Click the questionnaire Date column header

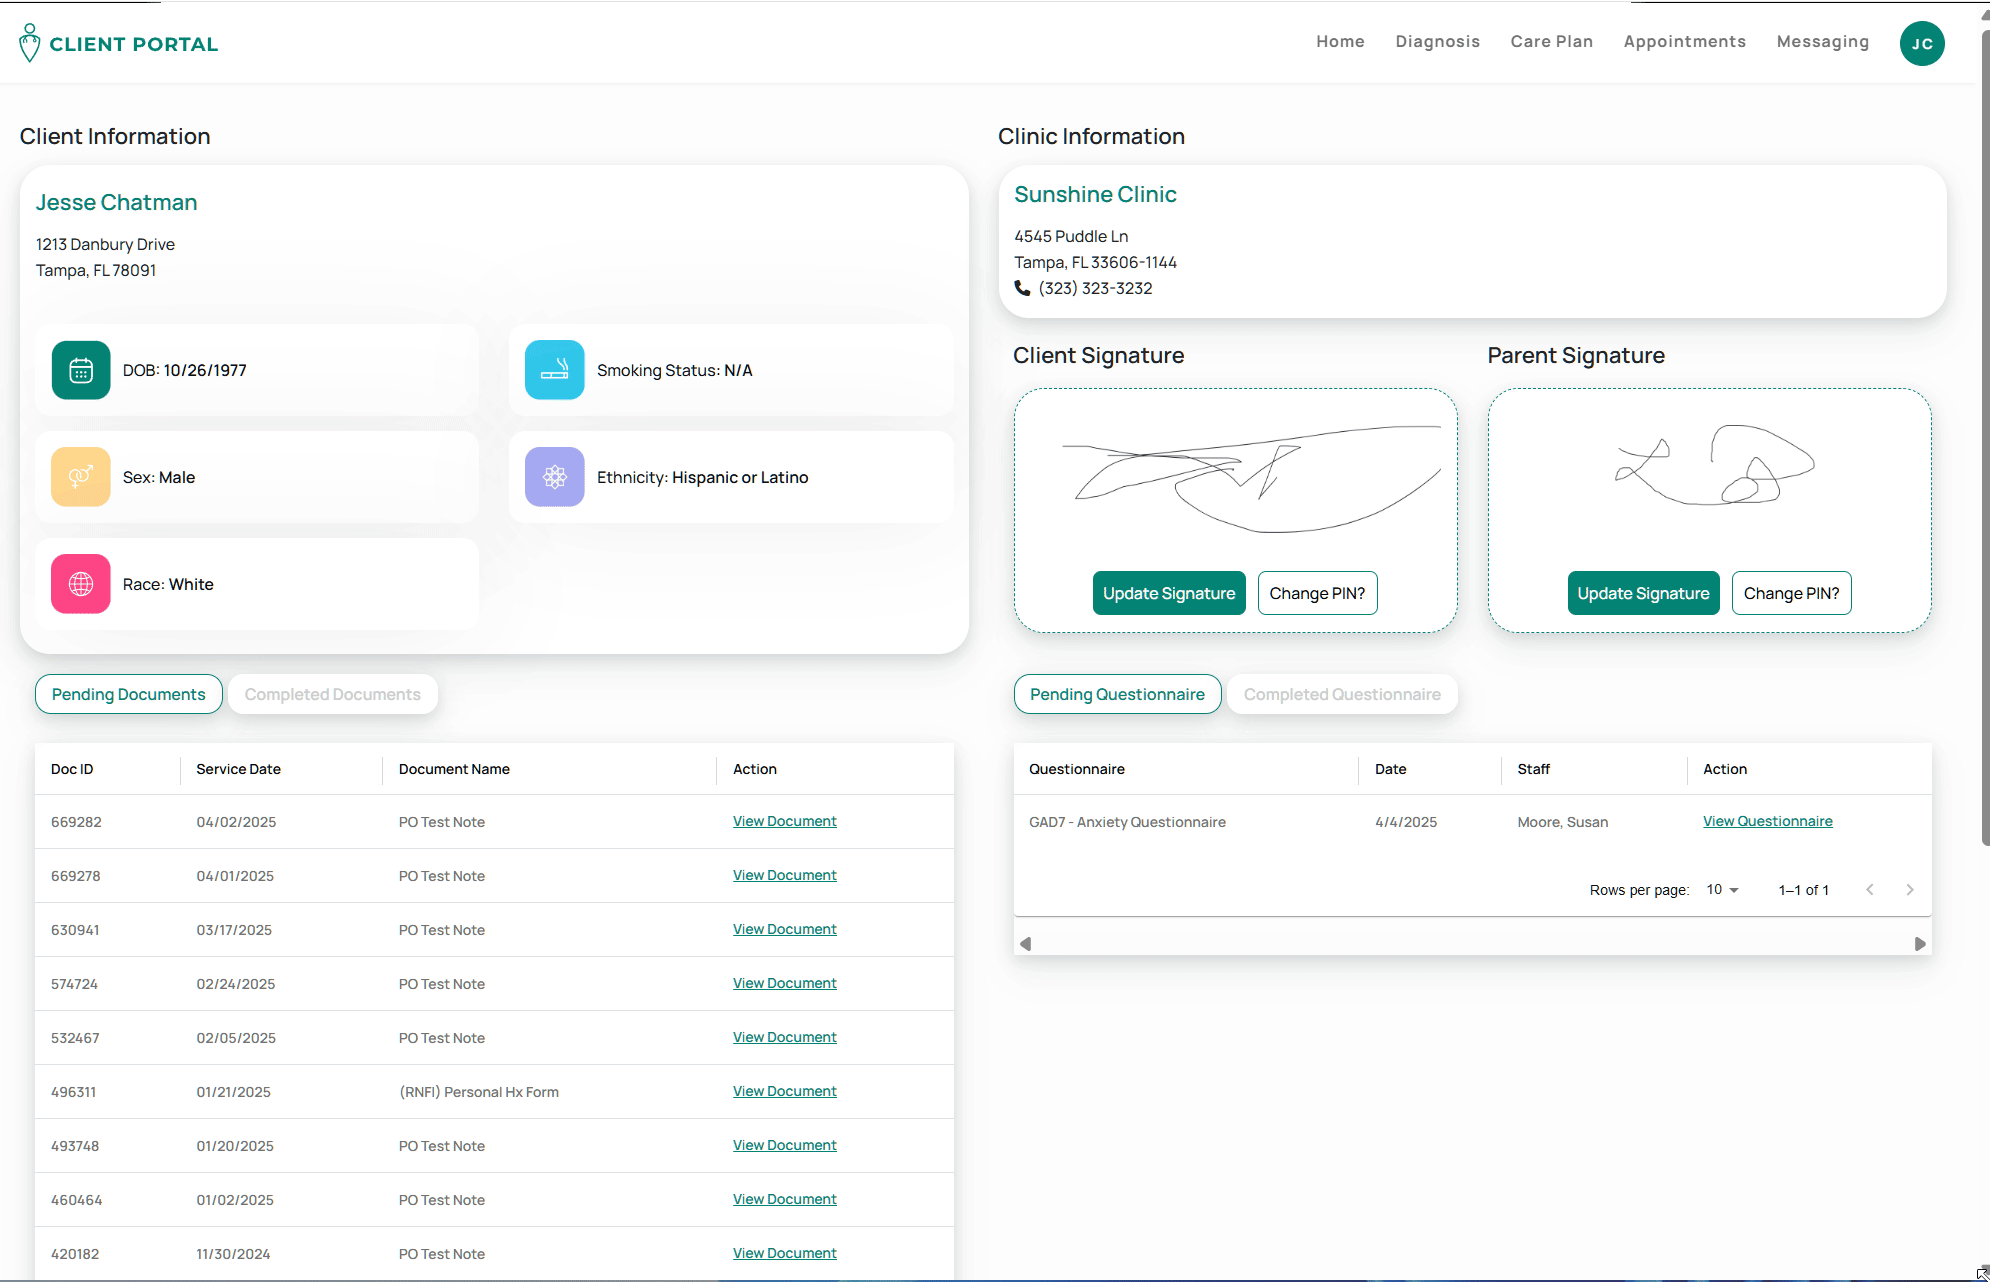pyautogui.click(x=1390, y=769)
